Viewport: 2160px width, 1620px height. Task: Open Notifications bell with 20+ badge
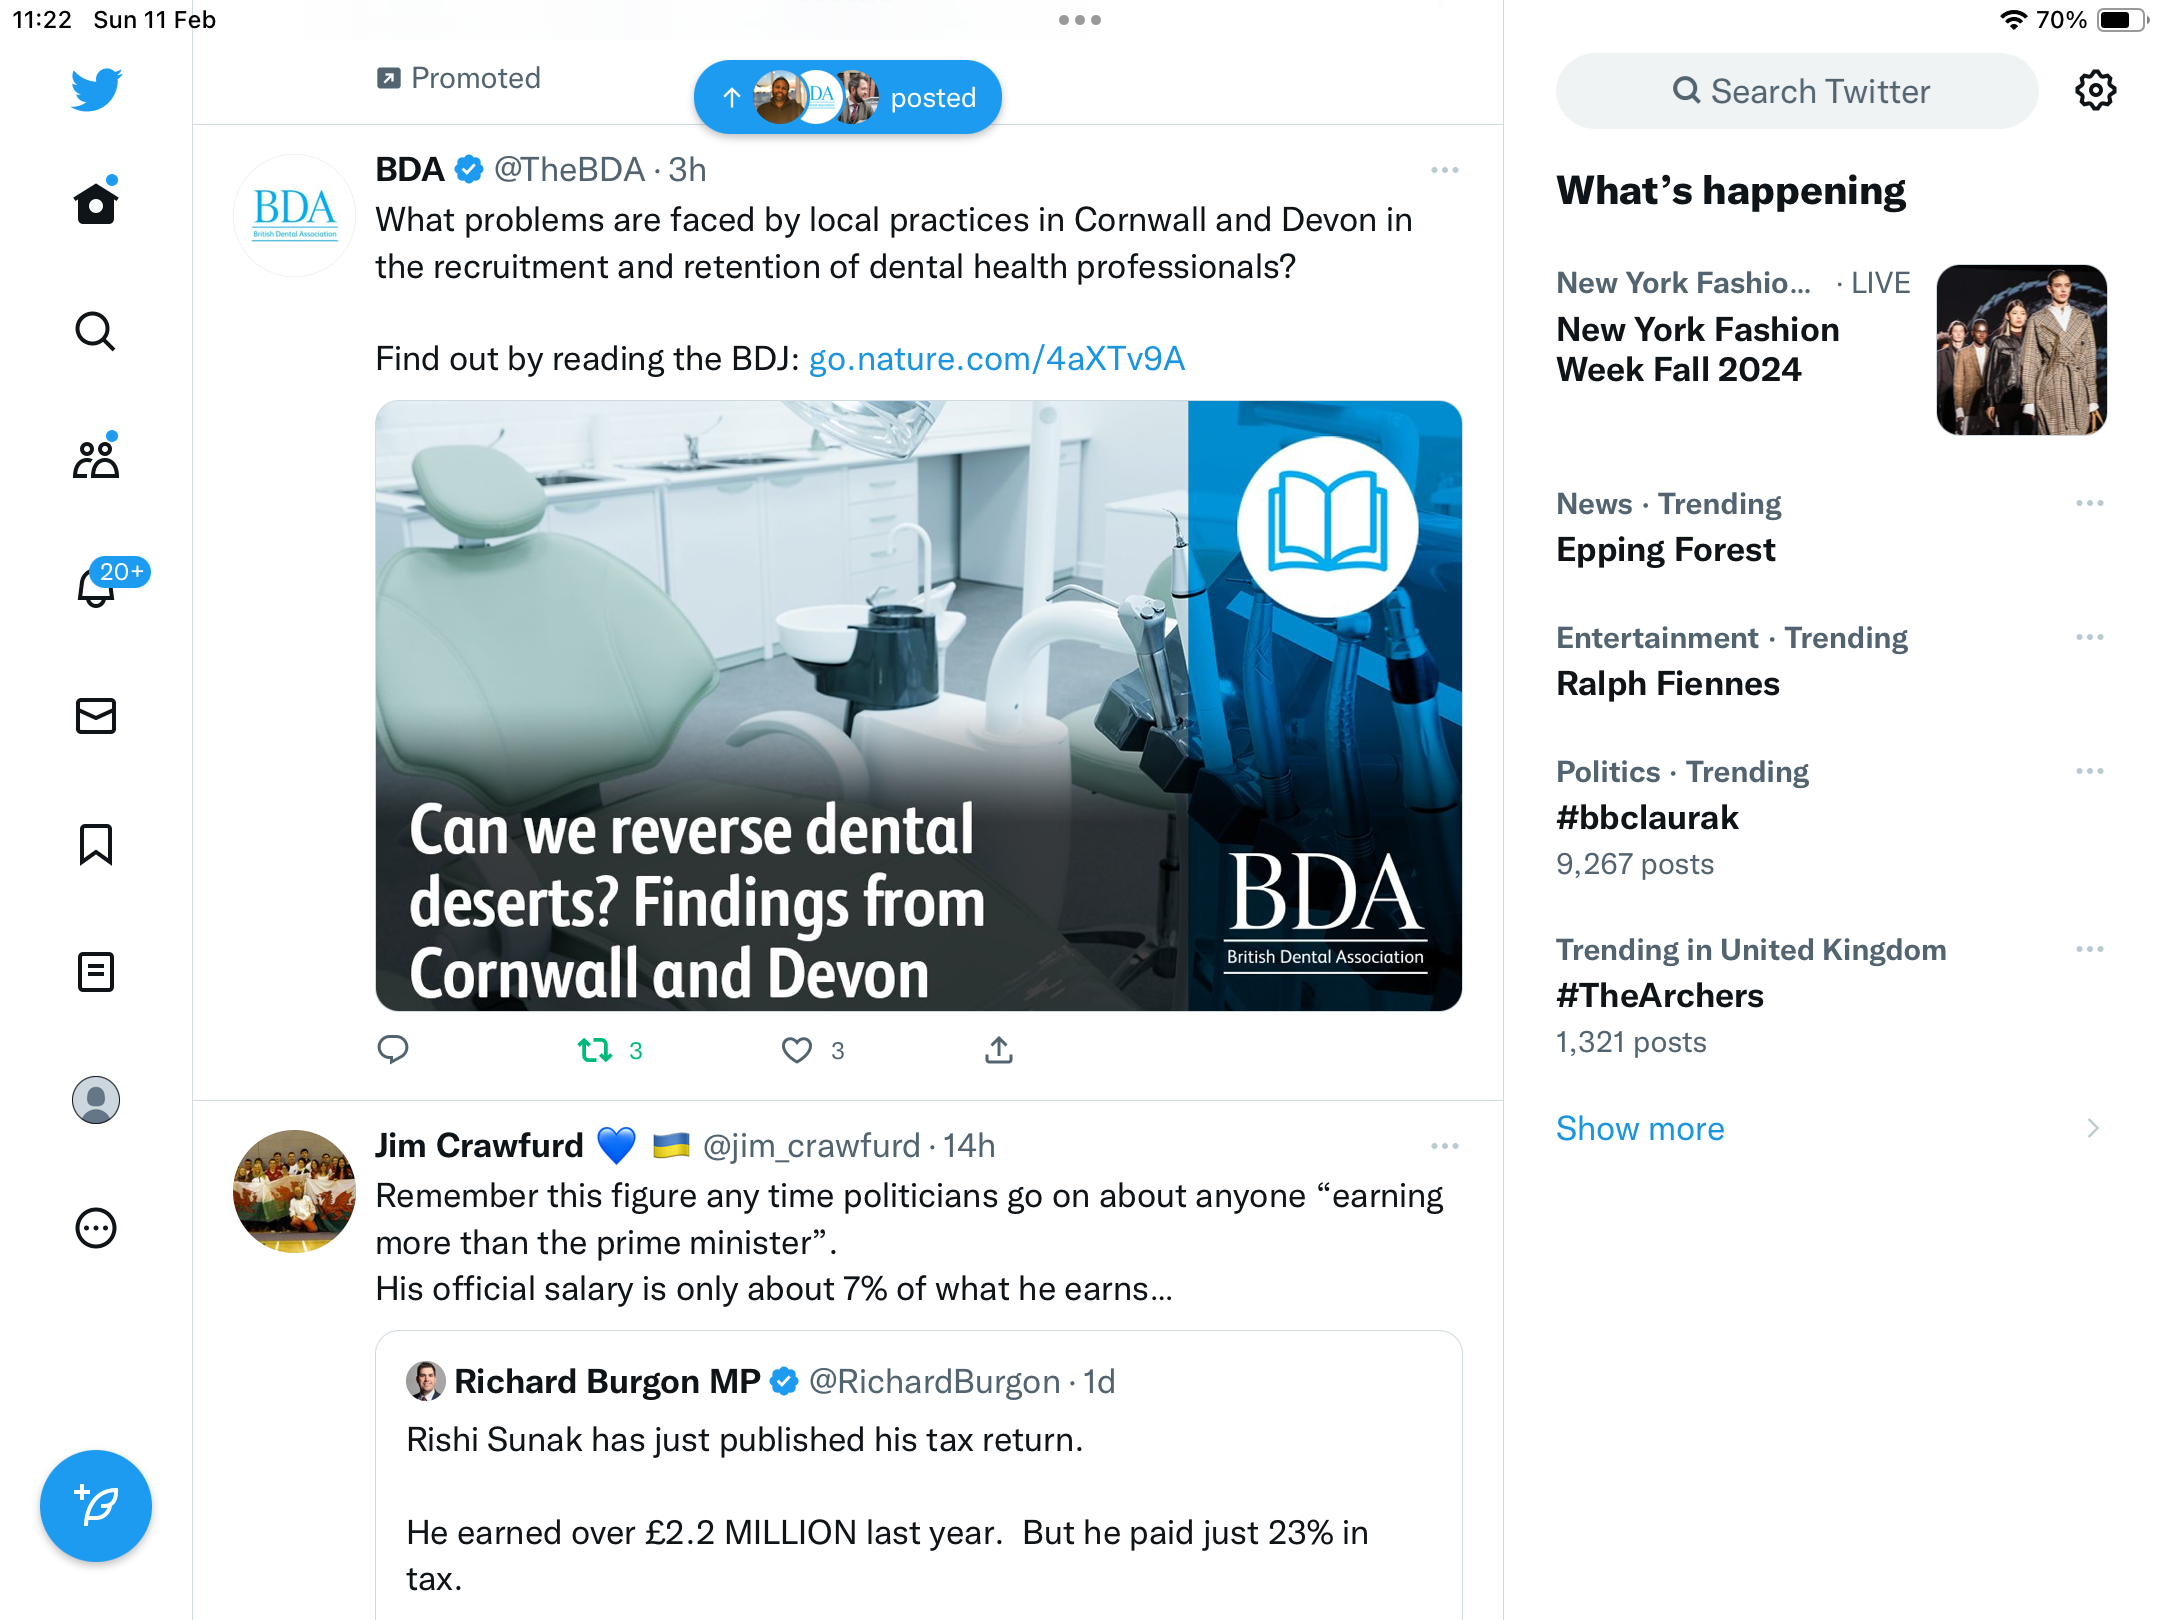click(96, 587)
